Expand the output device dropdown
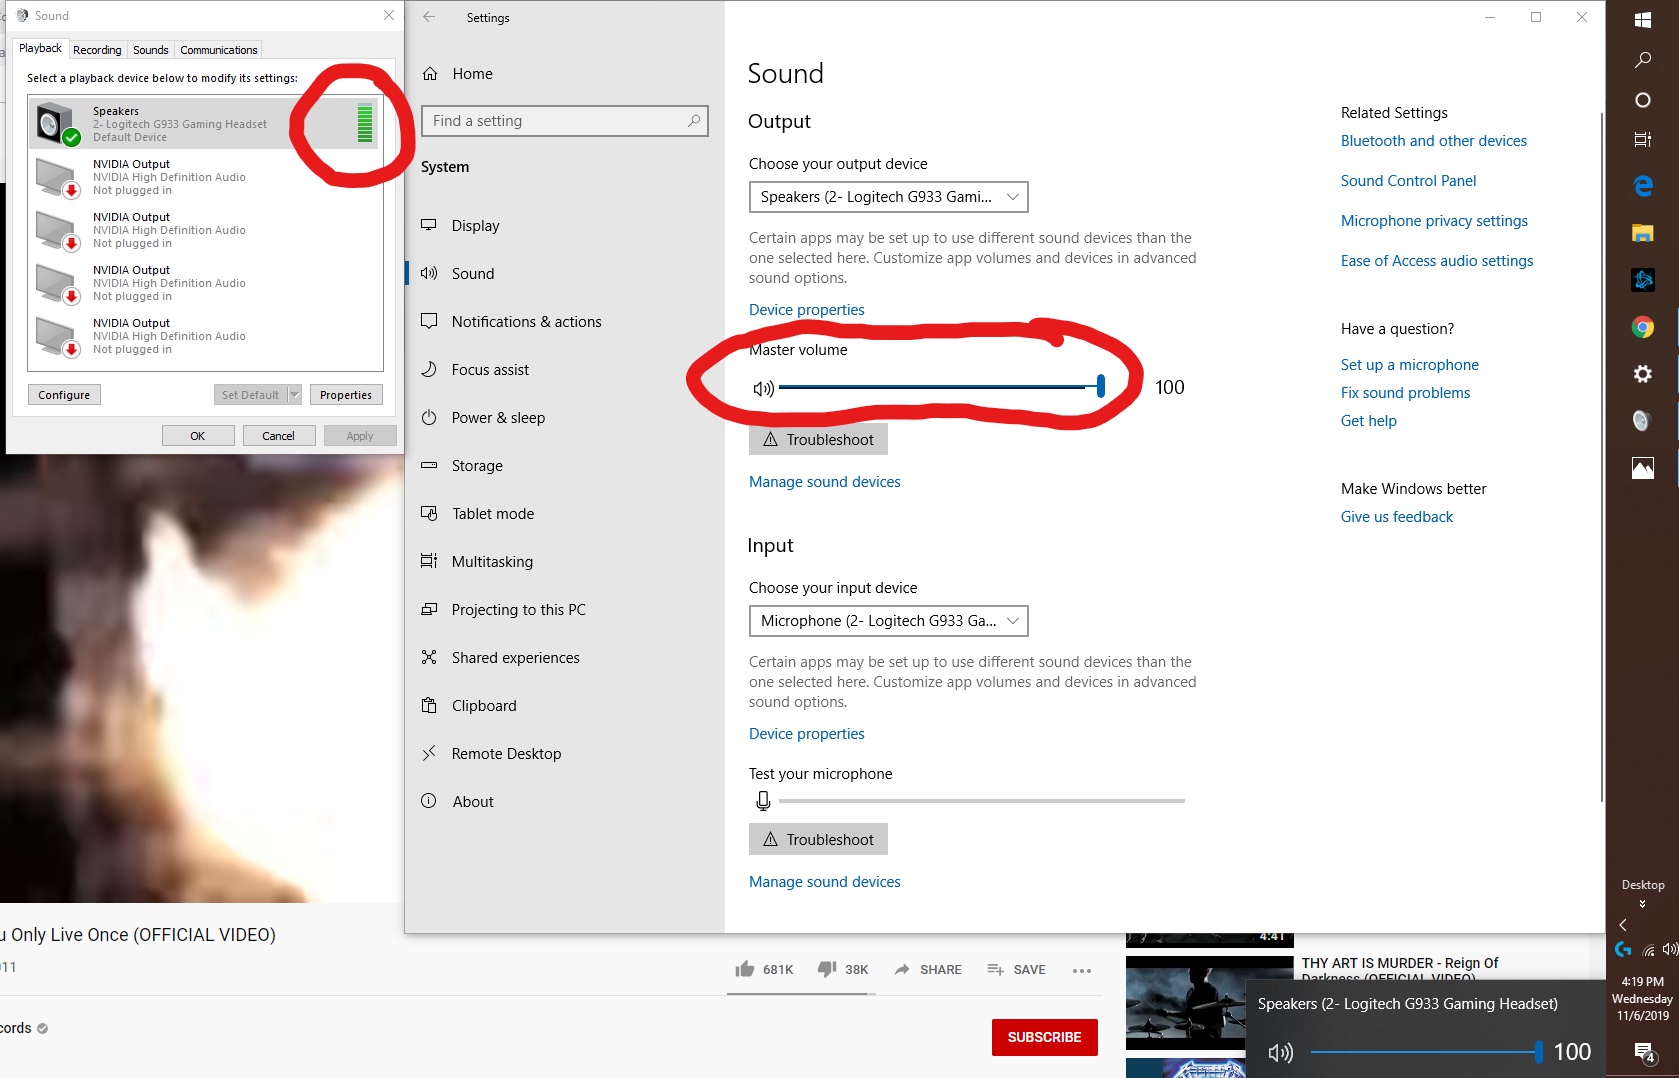This screenshot has height=1078, width=1679. (x=888, y=197)
